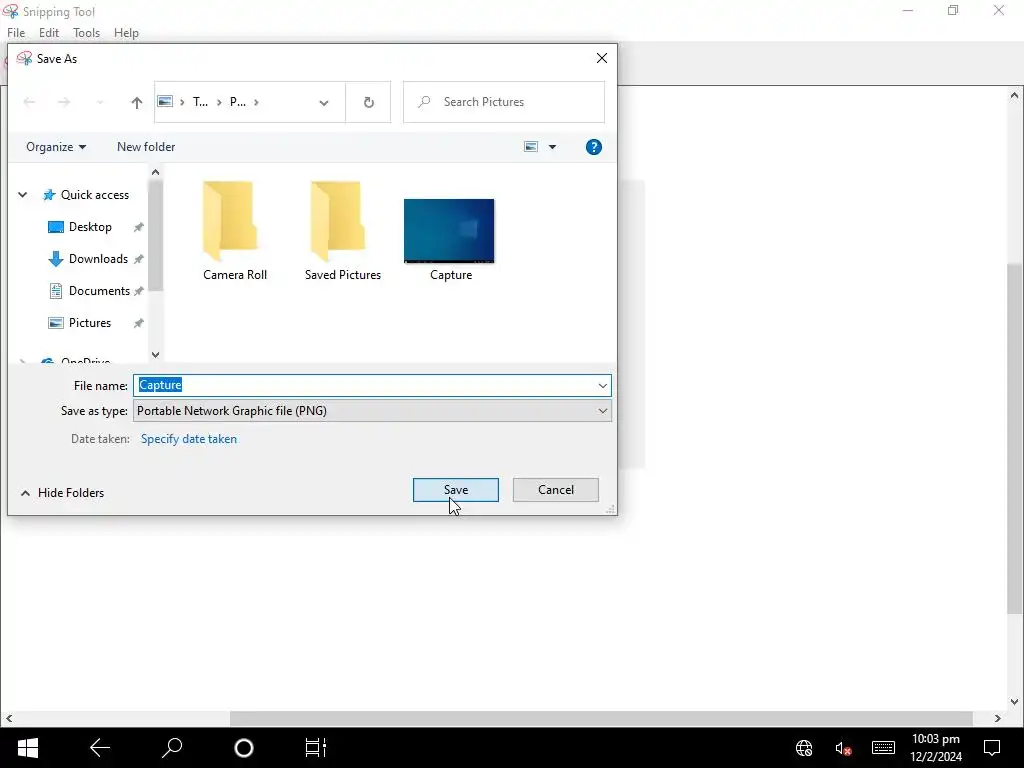1024x768 pixels.
Task: Click Snipping Tool horizontal scroll right arrow
Action: click(x=997, y=718)
